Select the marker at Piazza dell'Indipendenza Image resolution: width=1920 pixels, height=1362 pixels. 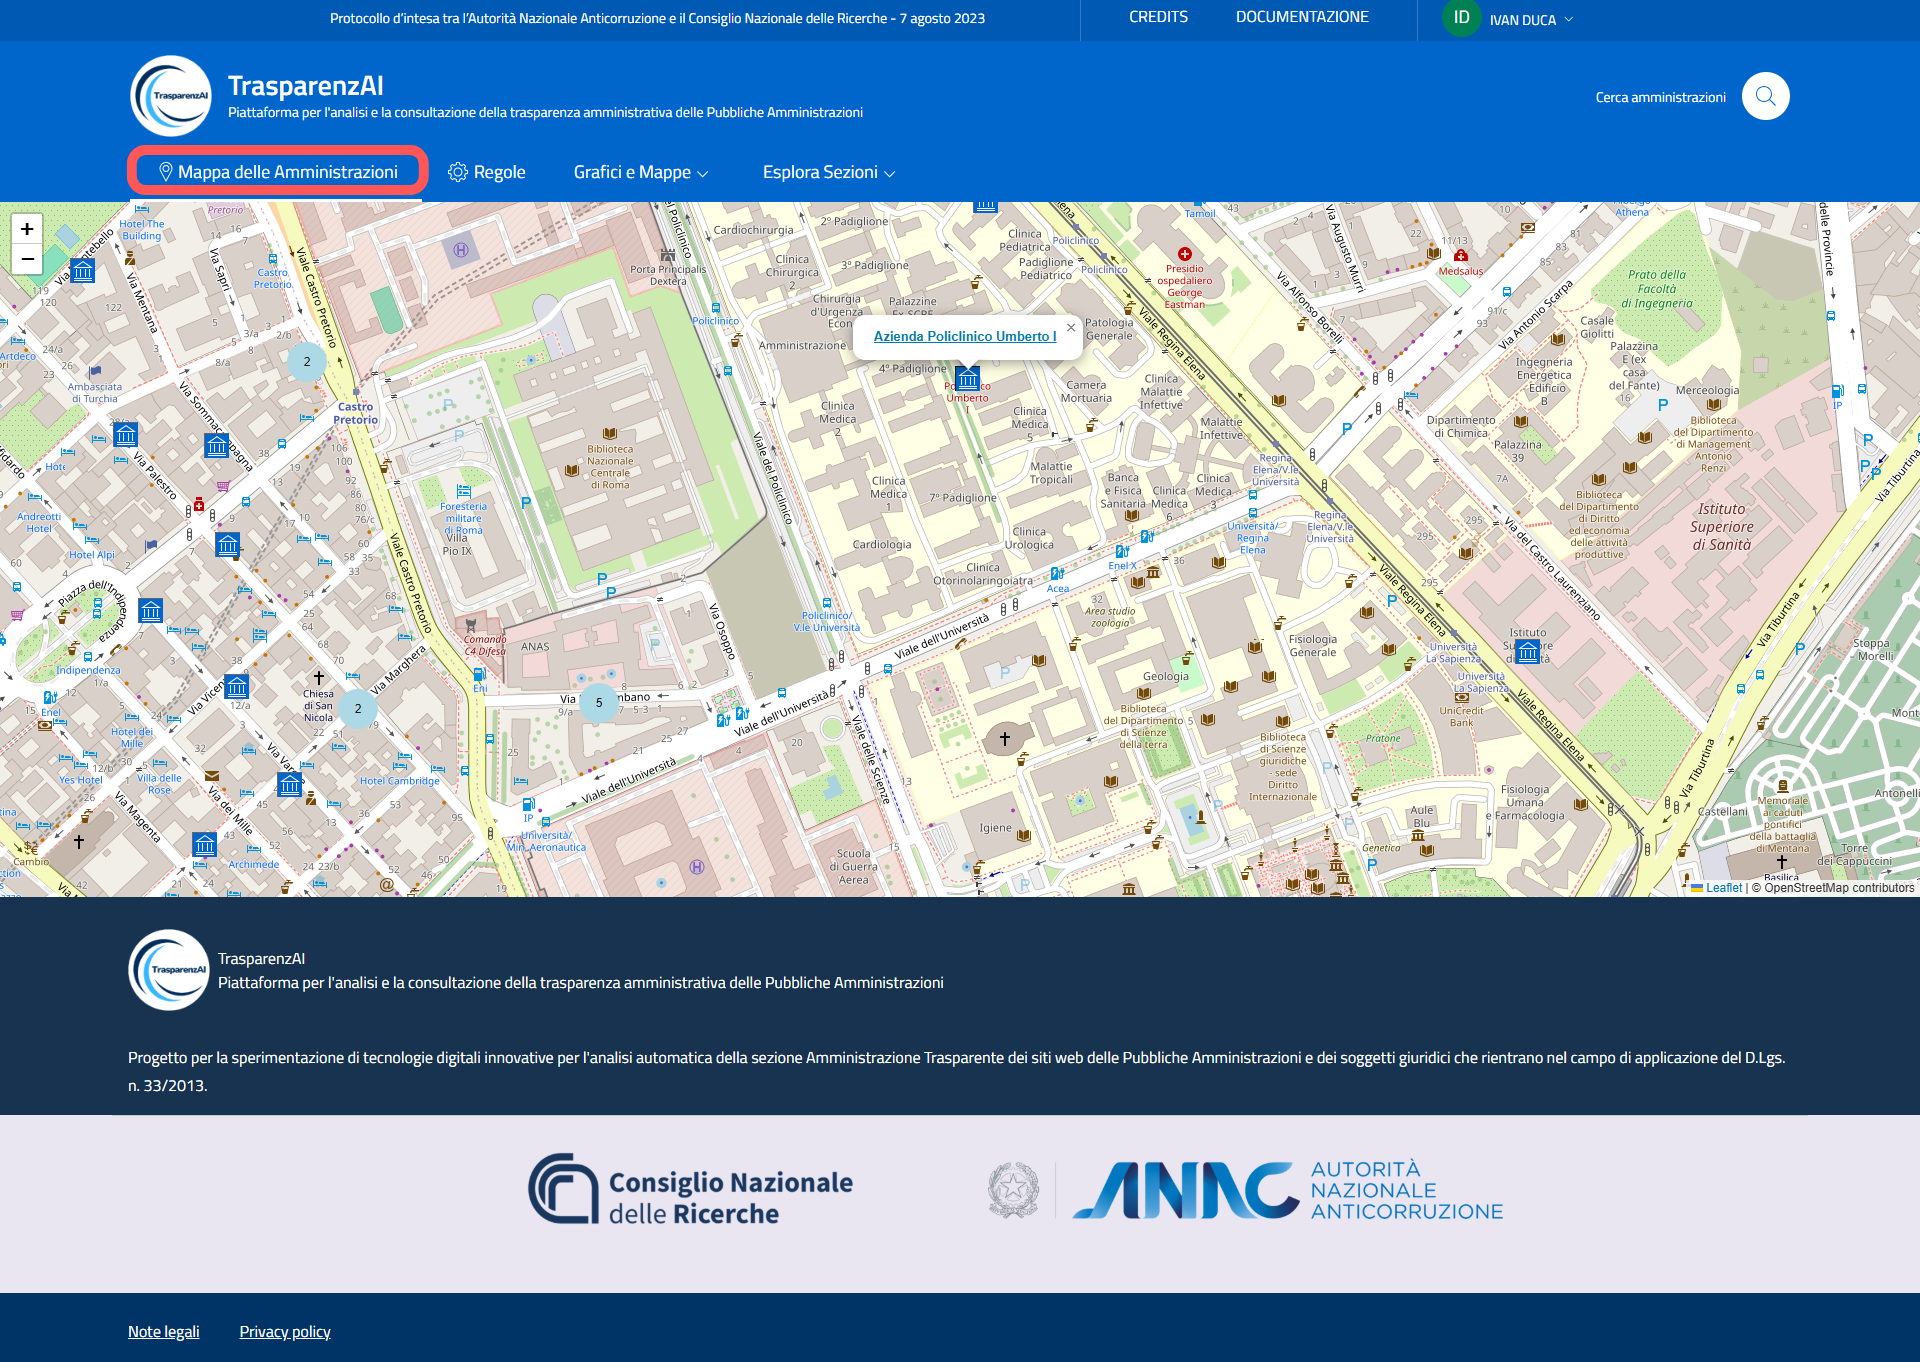click(x=151, y=610)
